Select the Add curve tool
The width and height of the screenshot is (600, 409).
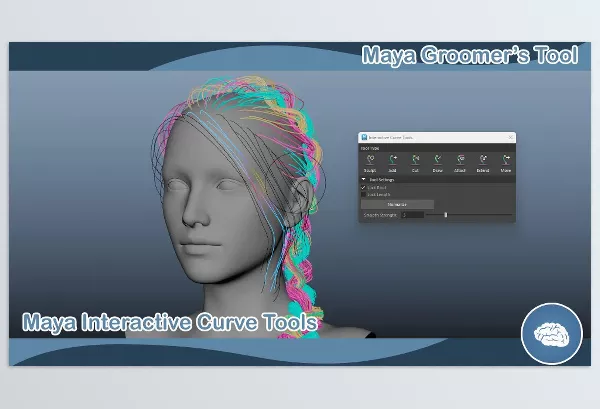click(x=392, y=163)
